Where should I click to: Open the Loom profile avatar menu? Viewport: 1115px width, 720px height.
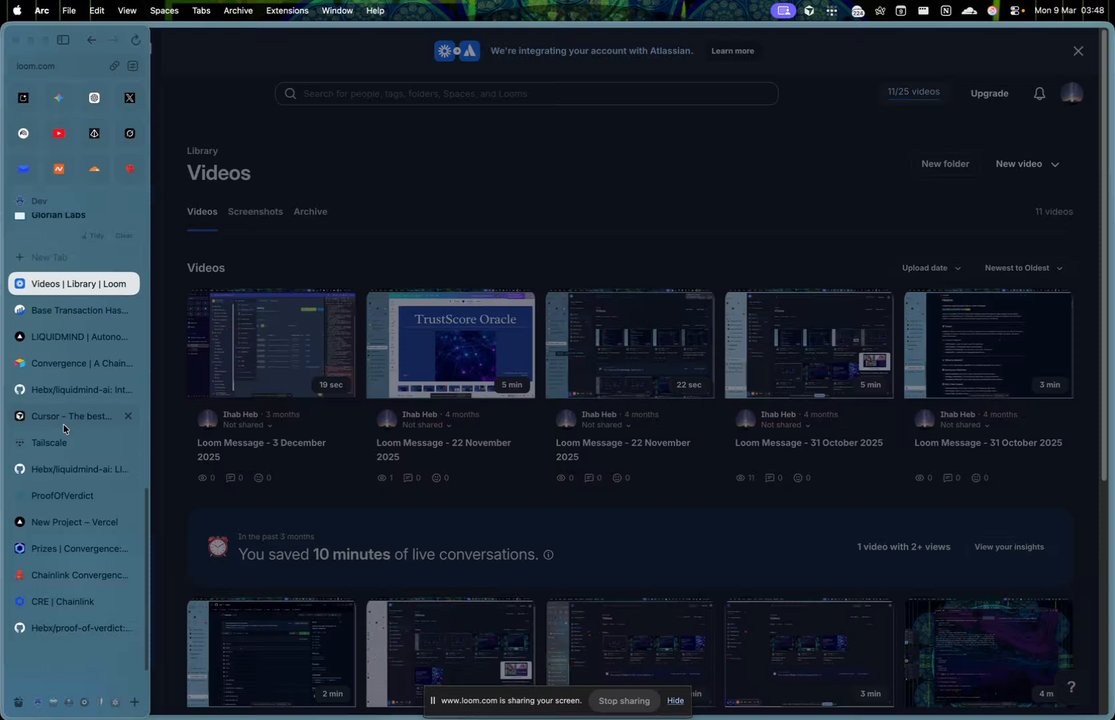(1072, 93)
